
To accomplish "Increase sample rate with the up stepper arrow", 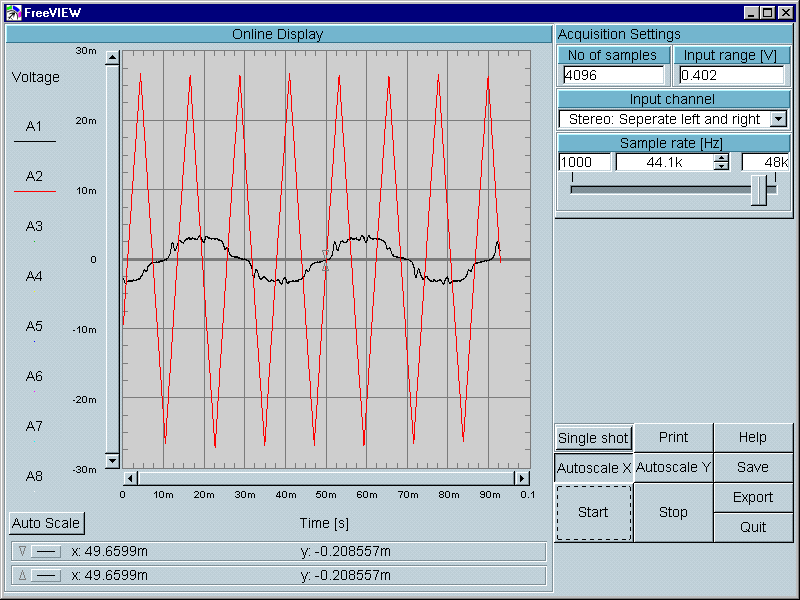I will [721, 158].
